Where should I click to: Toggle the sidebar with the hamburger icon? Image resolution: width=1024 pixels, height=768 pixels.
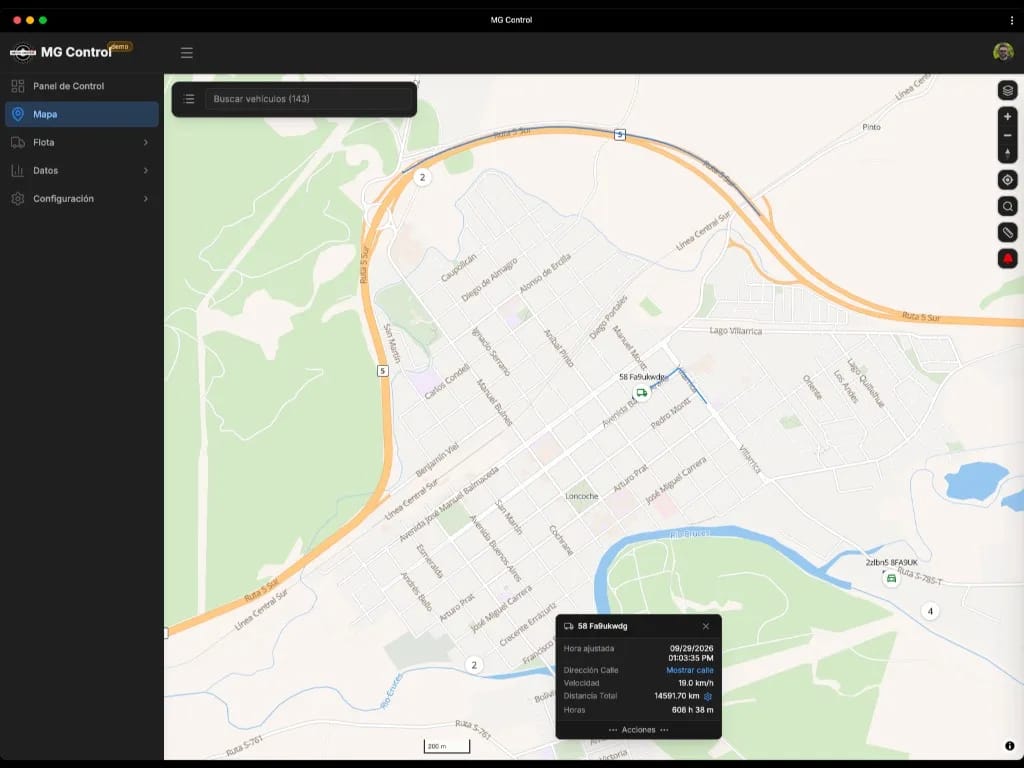187,53
